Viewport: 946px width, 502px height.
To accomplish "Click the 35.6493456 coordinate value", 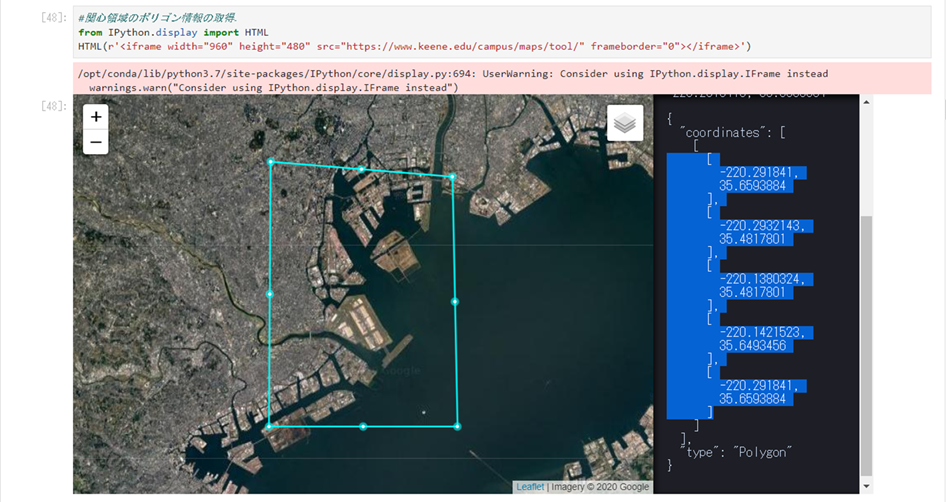I will 752,345.
